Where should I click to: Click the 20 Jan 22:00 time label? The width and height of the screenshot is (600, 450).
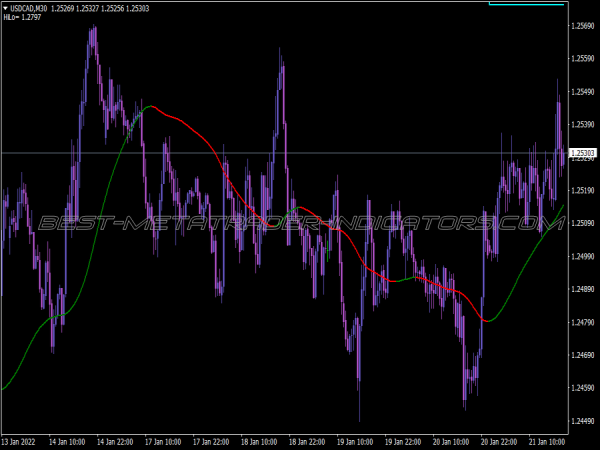pyautogui.click(x=499, y=442)
